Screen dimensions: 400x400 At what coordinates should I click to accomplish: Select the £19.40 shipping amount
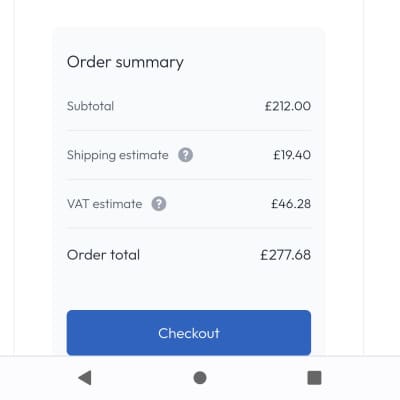click(x=292, y=155)
